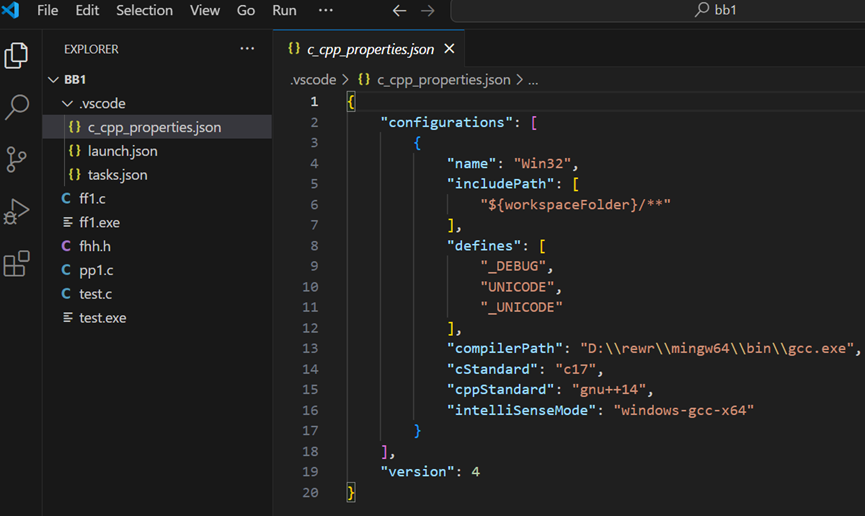Open the Edit menu

pos(87,10)
